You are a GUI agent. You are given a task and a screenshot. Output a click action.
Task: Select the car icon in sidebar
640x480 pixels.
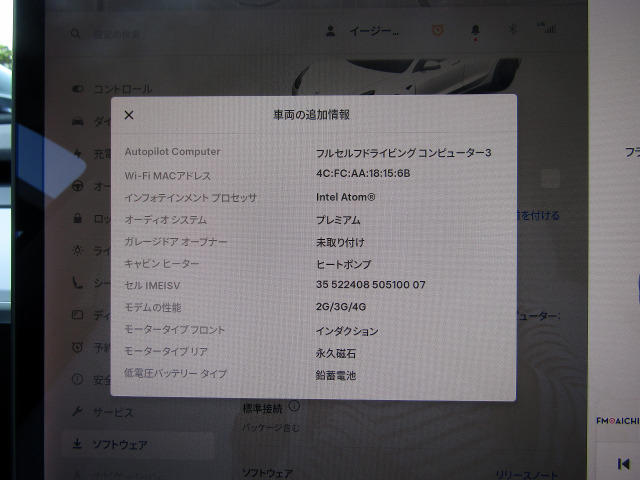click(78, 121)
